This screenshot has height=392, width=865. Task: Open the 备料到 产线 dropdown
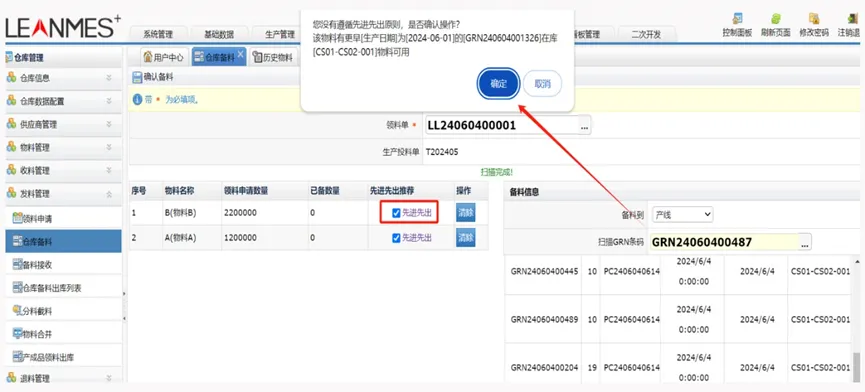click(682, 214)
